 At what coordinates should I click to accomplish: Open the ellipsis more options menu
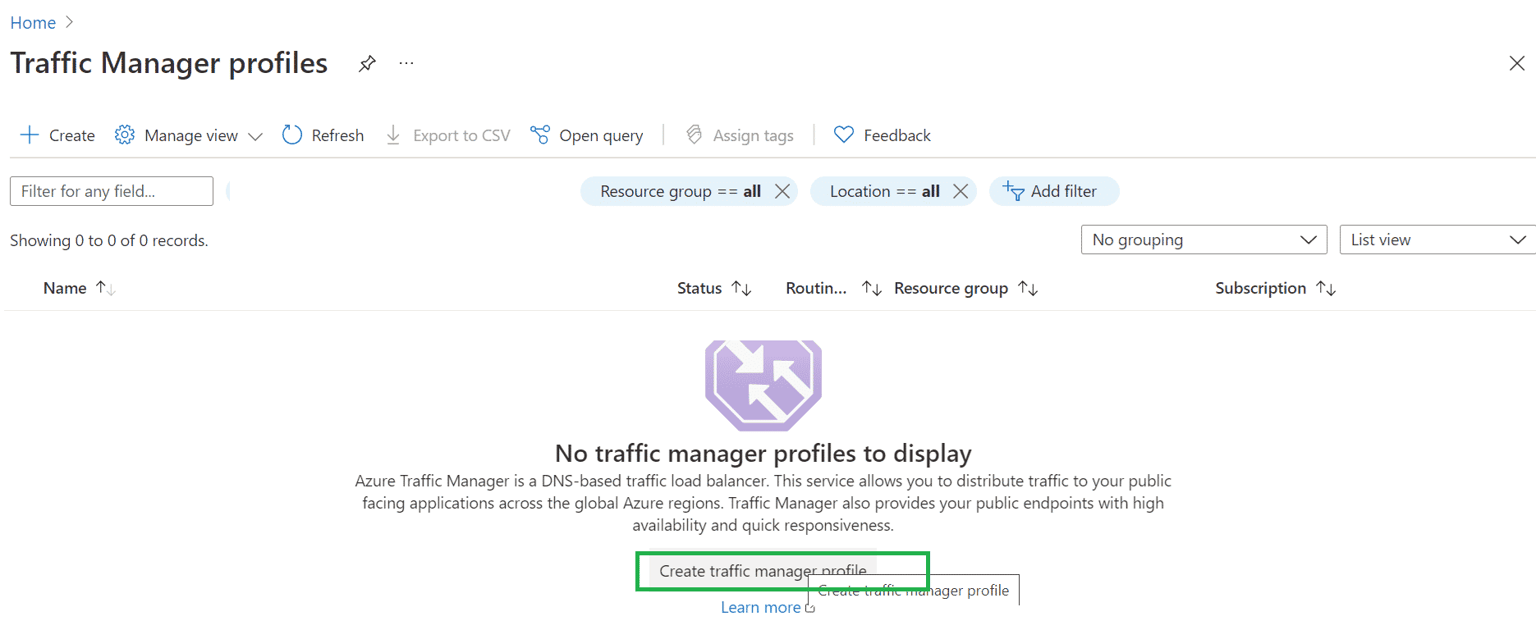pos(406,63)
